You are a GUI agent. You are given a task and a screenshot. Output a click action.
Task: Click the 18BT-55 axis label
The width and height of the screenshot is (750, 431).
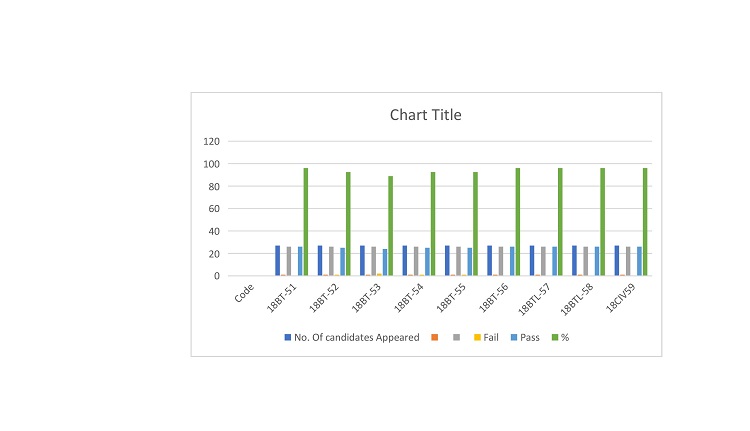[451, 298]
